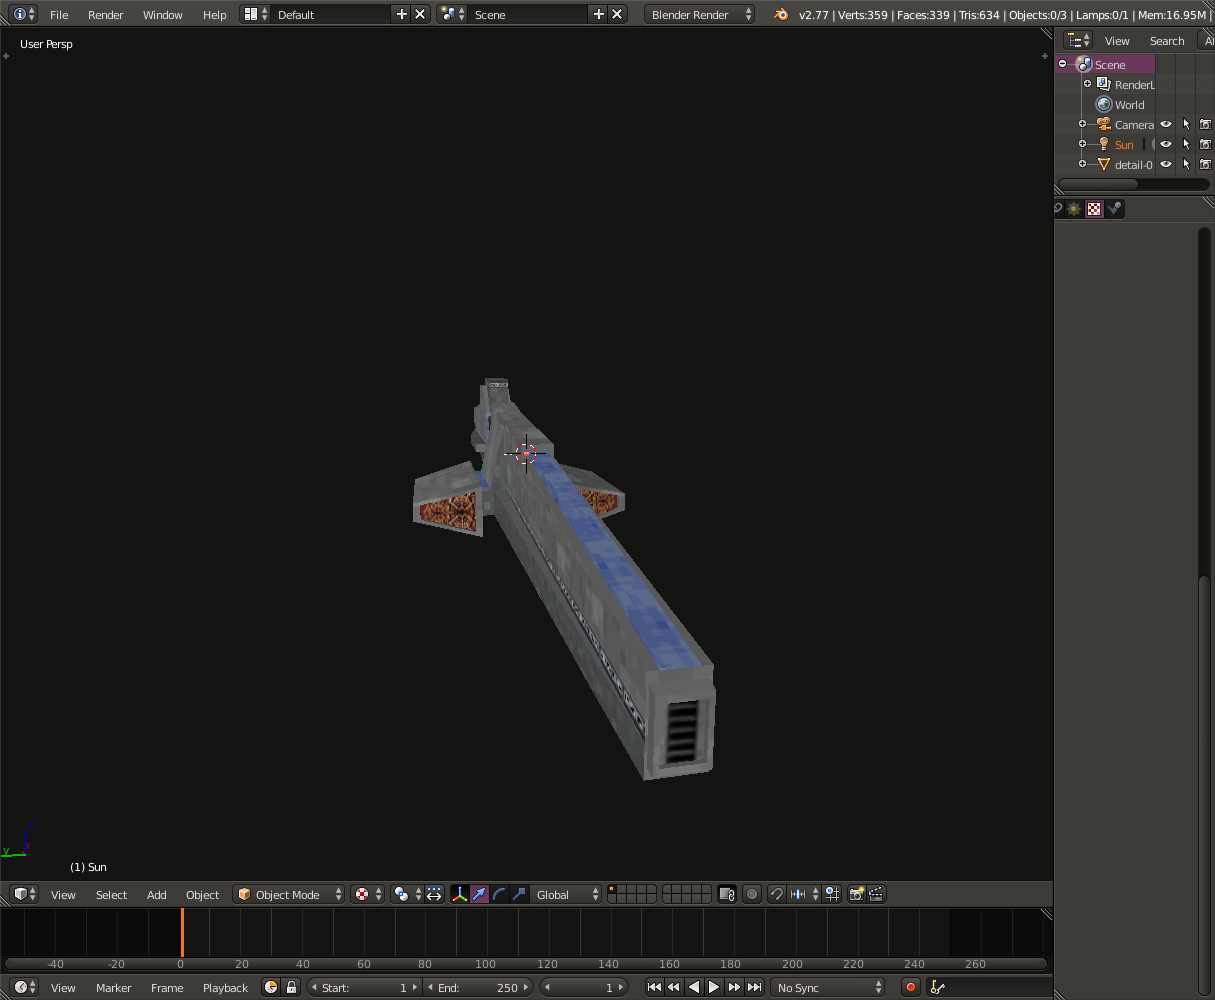Hide the Camera object via eye icon
This screenshot has height=1000, width=1215.
1166,125
